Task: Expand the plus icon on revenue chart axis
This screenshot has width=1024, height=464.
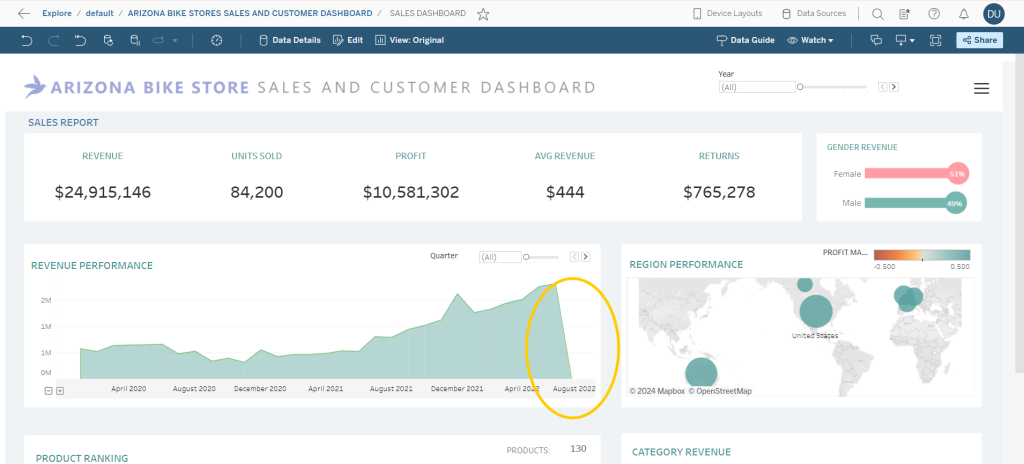Action: pos(60,390)
